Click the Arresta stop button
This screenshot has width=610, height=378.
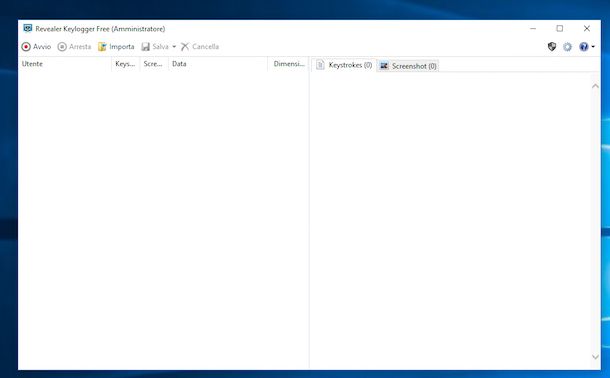coord(74,47)
